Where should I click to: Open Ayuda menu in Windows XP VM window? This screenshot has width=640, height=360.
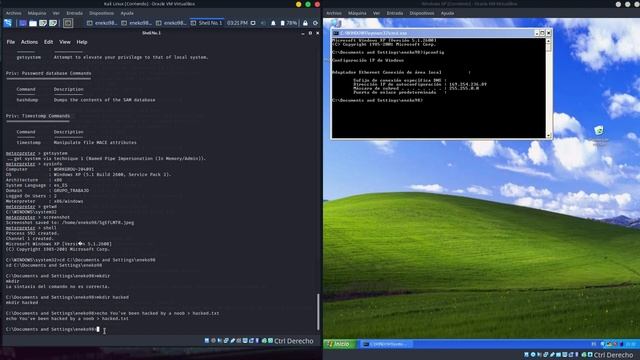447,13
